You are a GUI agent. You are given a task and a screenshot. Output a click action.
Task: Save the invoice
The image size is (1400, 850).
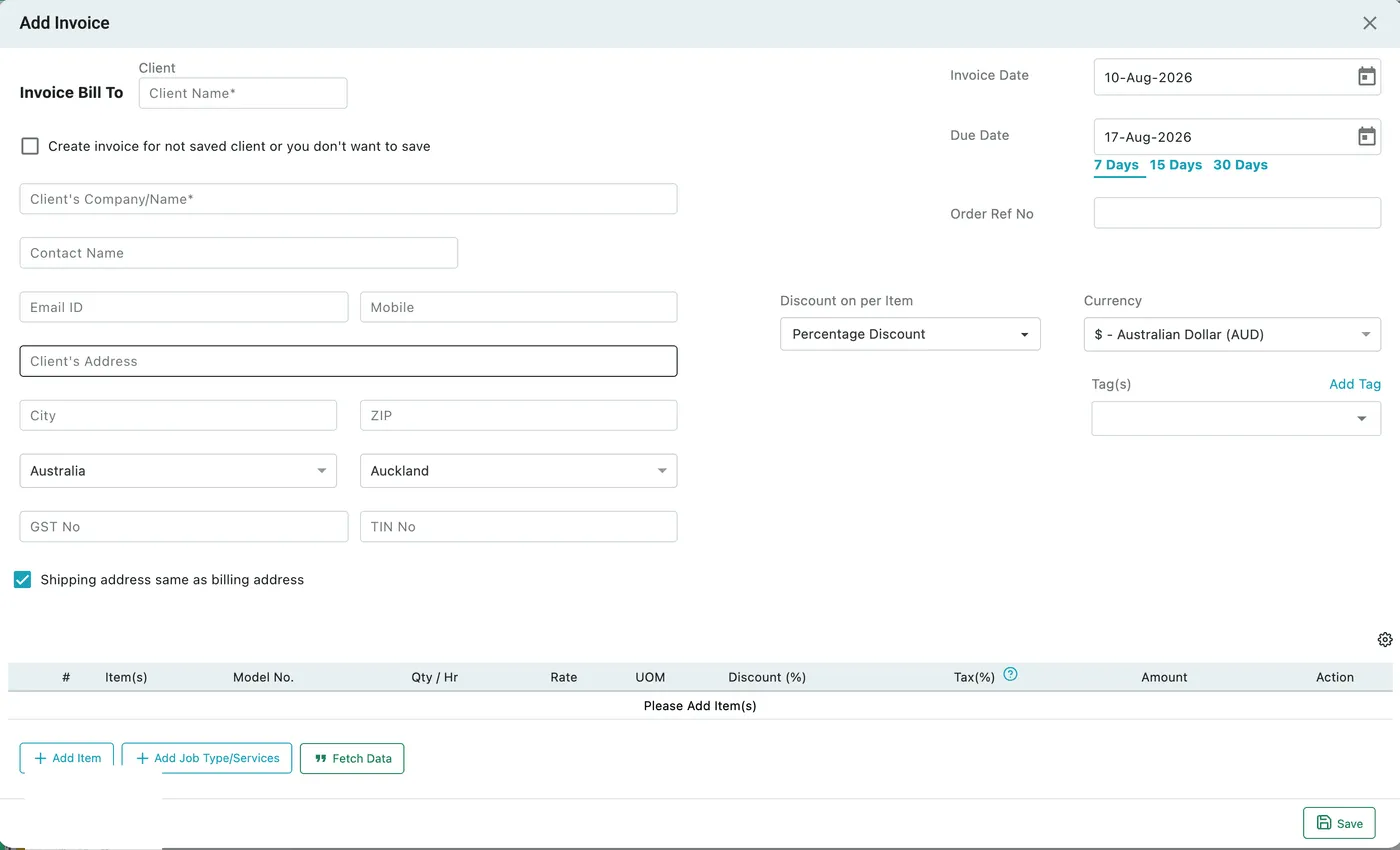[x=1339, y=823]
